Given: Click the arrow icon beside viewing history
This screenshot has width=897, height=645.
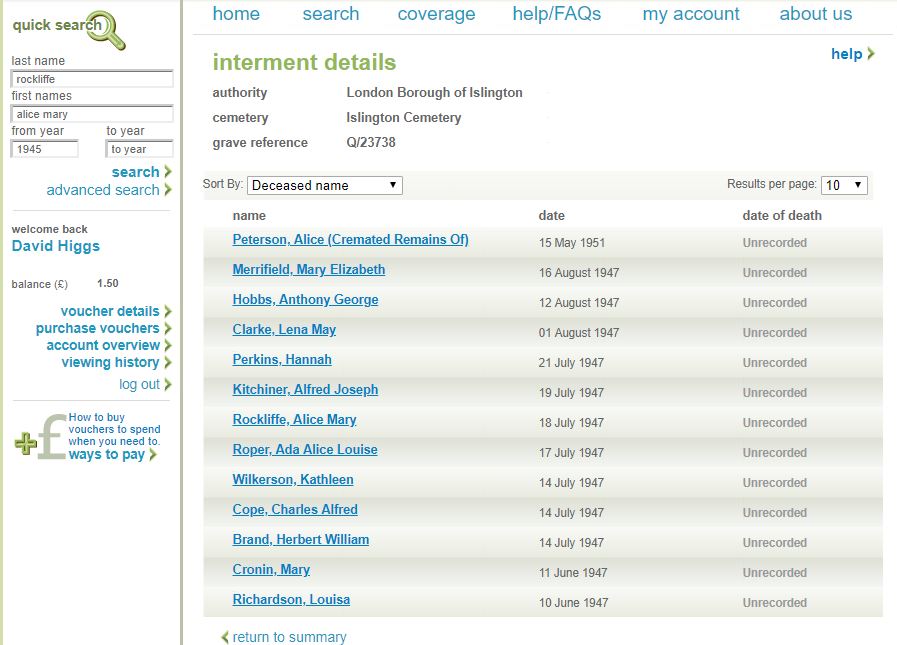Looking at the screenshot, I should pyautogui.click(x=170, y=362).
